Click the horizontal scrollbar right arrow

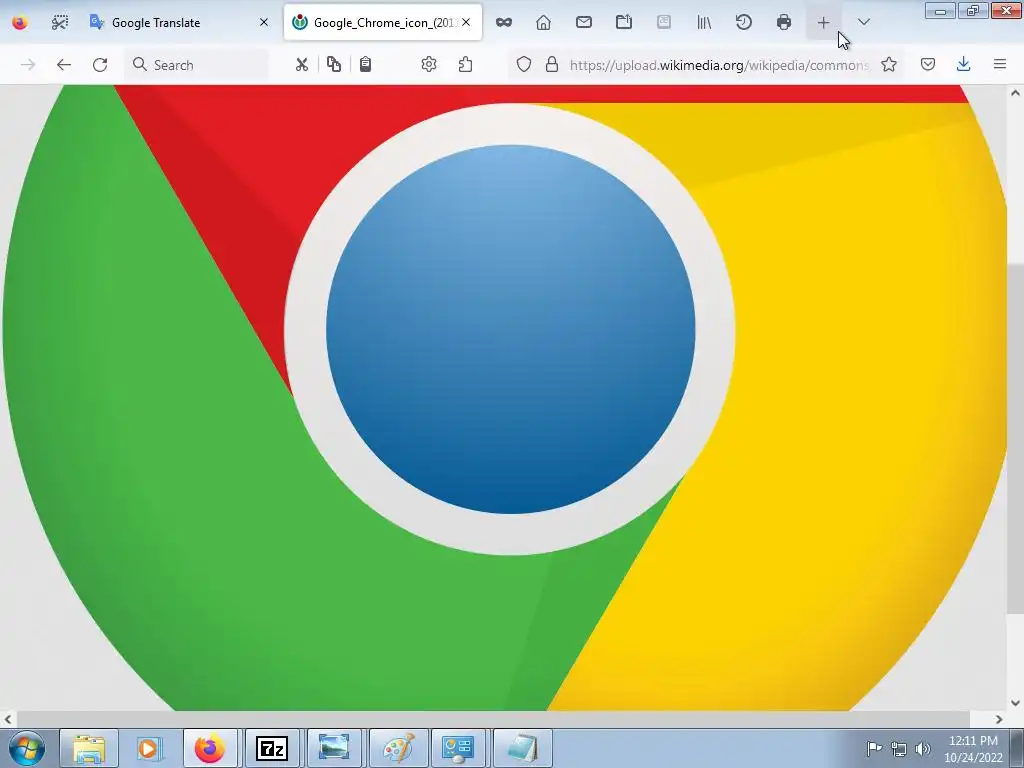click(999, 719)
